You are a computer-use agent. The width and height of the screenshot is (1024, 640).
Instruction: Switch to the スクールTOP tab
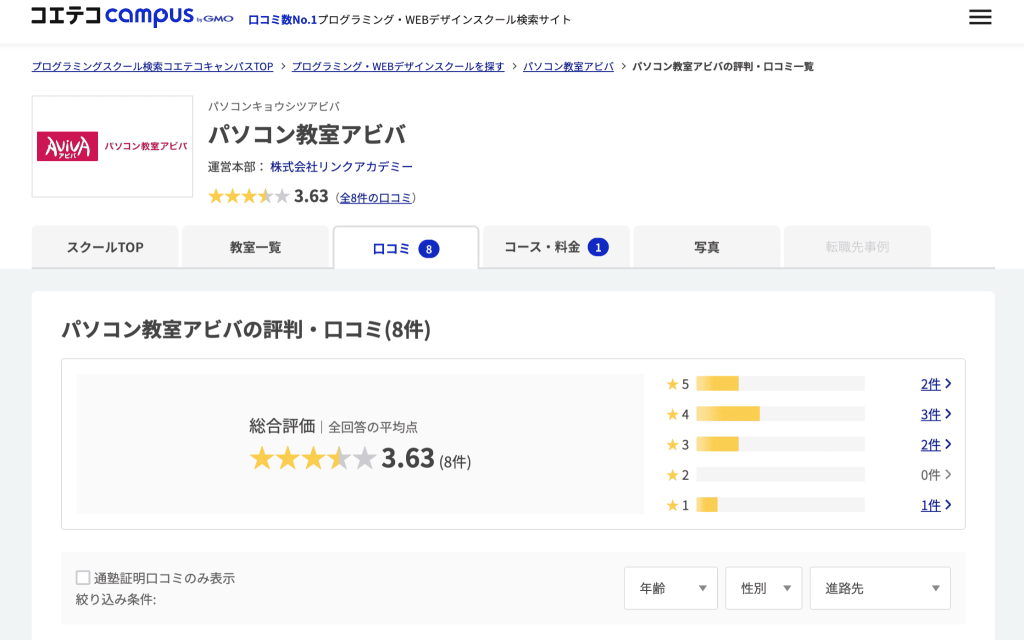[105, 247]
